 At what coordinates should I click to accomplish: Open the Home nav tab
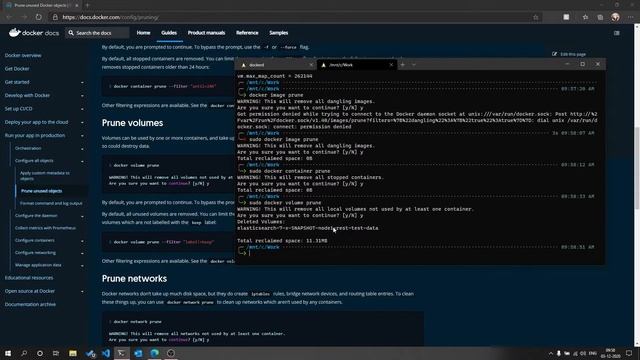[143, 33]
